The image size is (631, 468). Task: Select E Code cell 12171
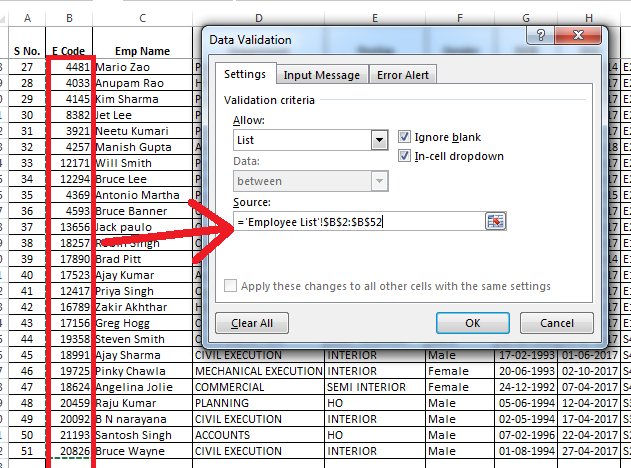tap(69, 163)
